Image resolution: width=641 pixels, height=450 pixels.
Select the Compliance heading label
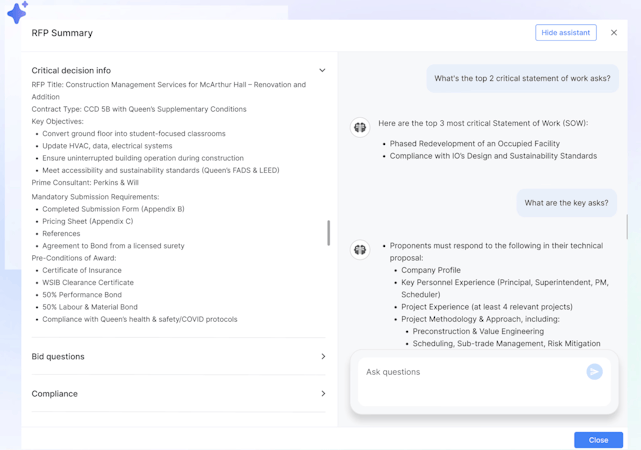55,394
